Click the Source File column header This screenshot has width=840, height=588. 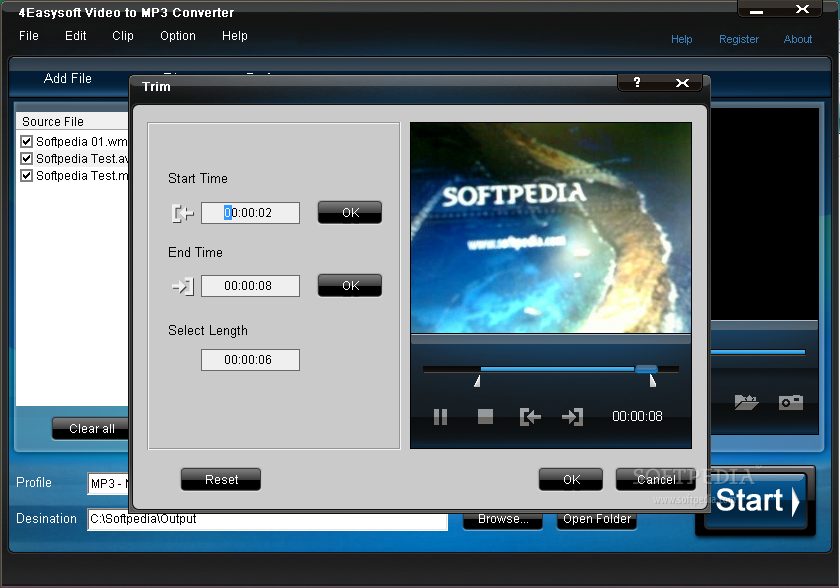72,121
